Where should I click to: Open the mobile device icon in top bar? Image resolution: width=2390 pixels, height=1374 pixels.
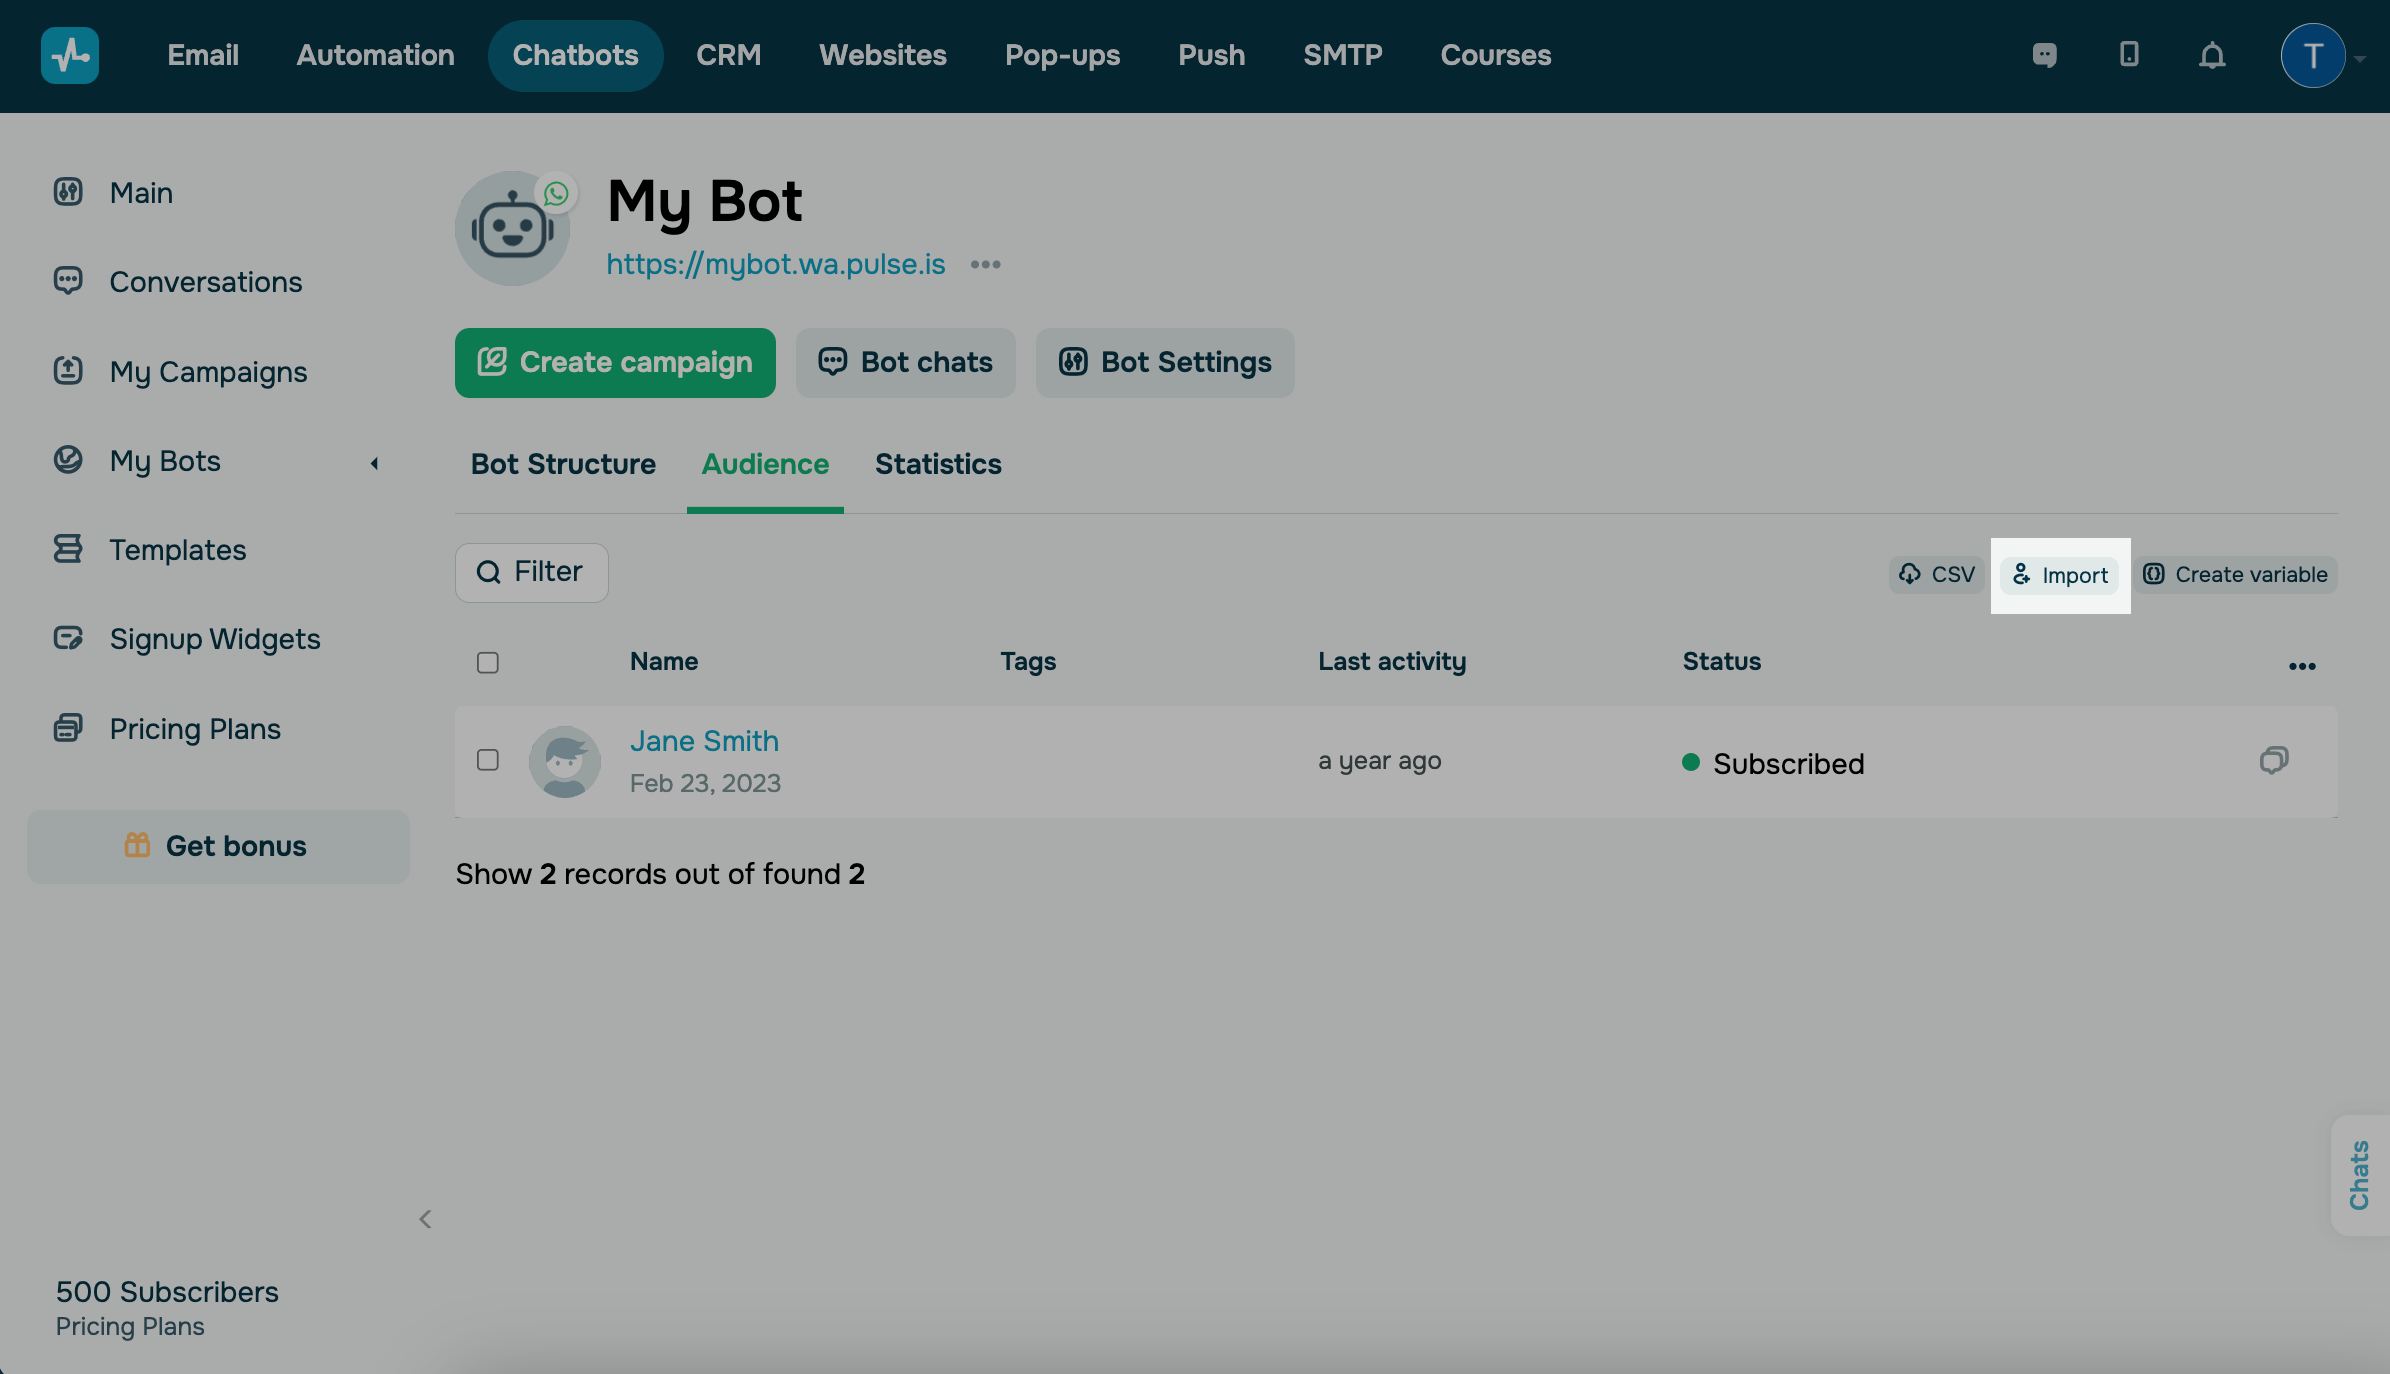tap(2129, 54)
